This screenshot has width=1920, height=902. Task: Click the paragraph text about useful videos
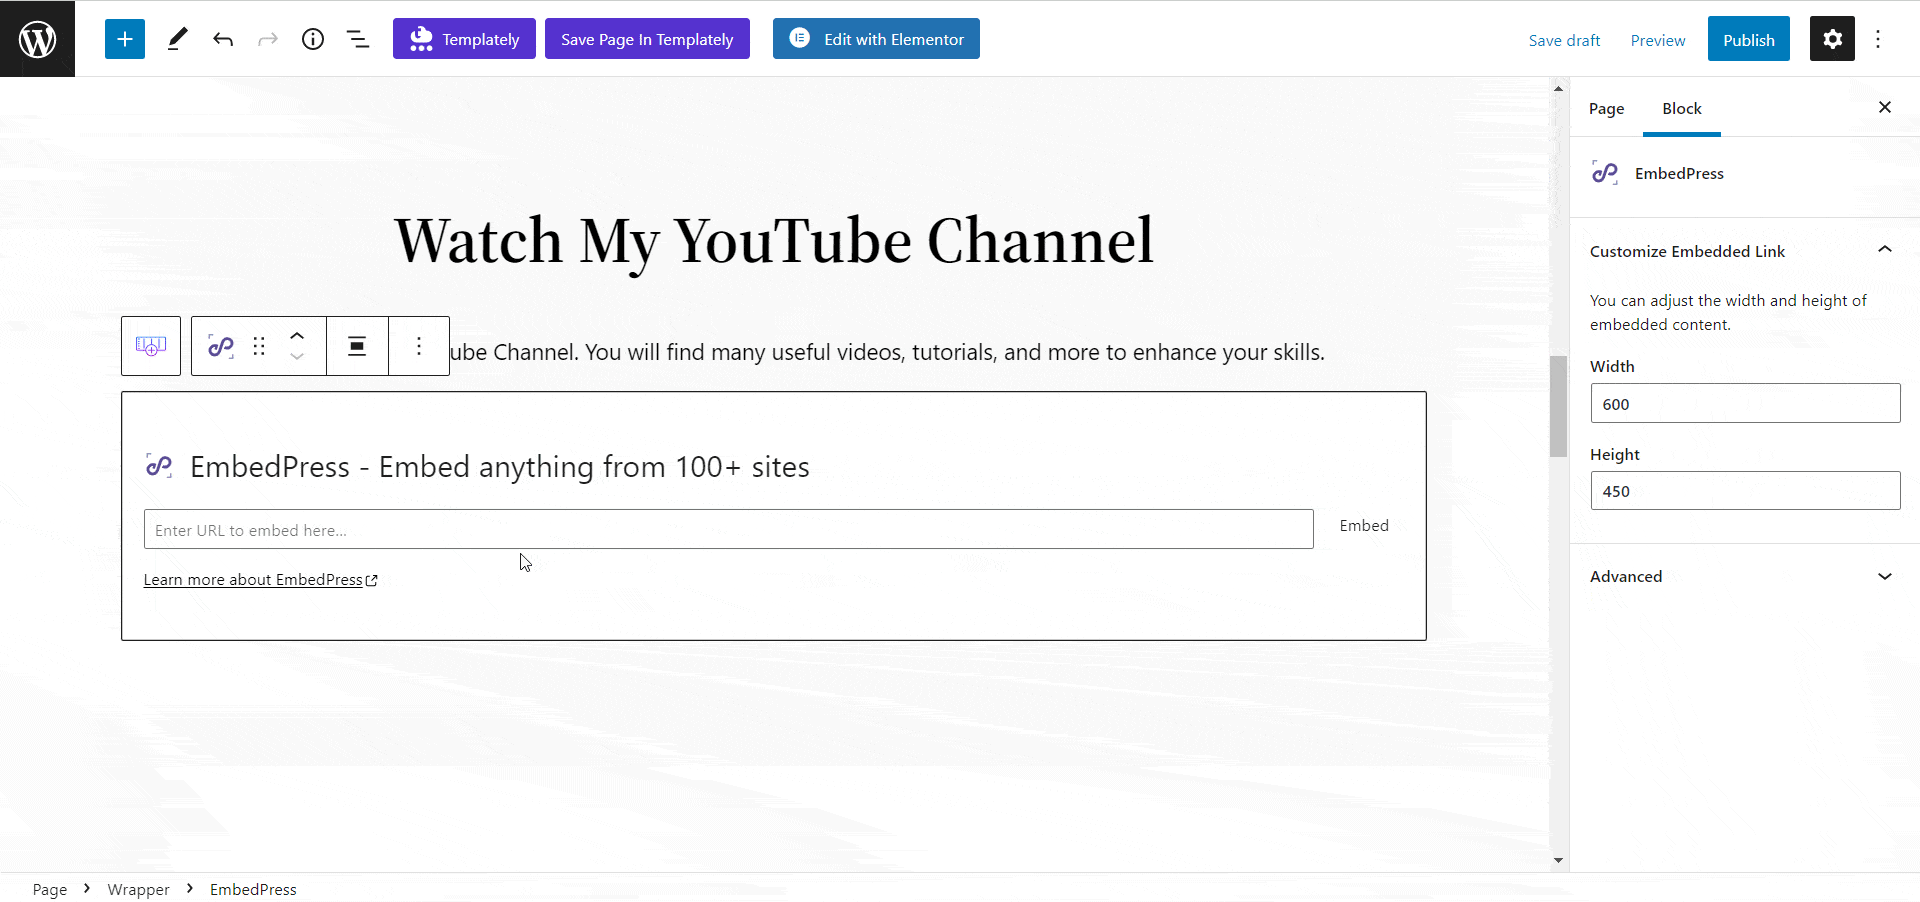click(887, 352)
